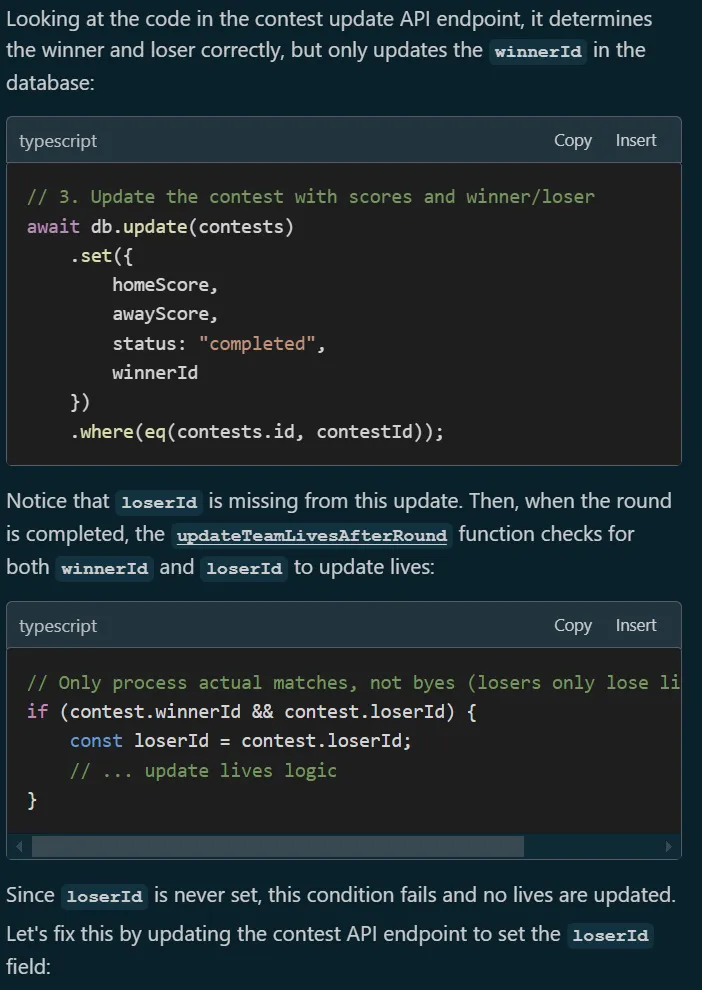Copy the db.update contests code snippet

[x=572, y=141]
